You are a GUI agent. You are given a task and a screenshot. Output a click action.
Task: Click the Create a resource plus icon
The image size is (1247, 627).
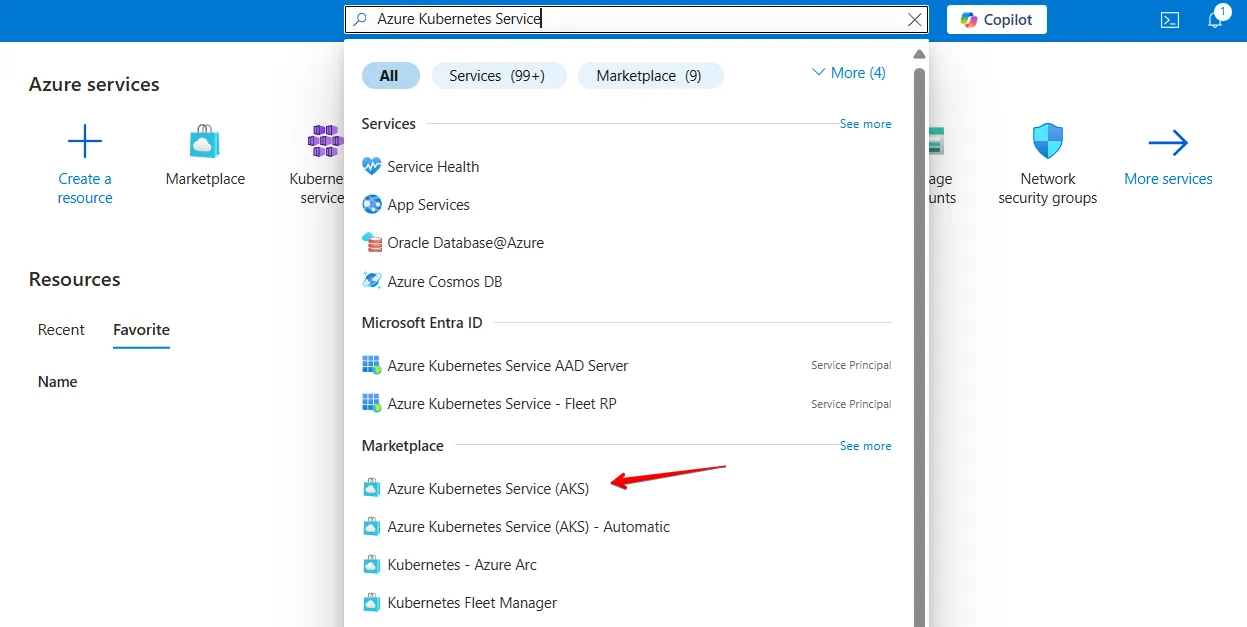[x=85, y=142]
